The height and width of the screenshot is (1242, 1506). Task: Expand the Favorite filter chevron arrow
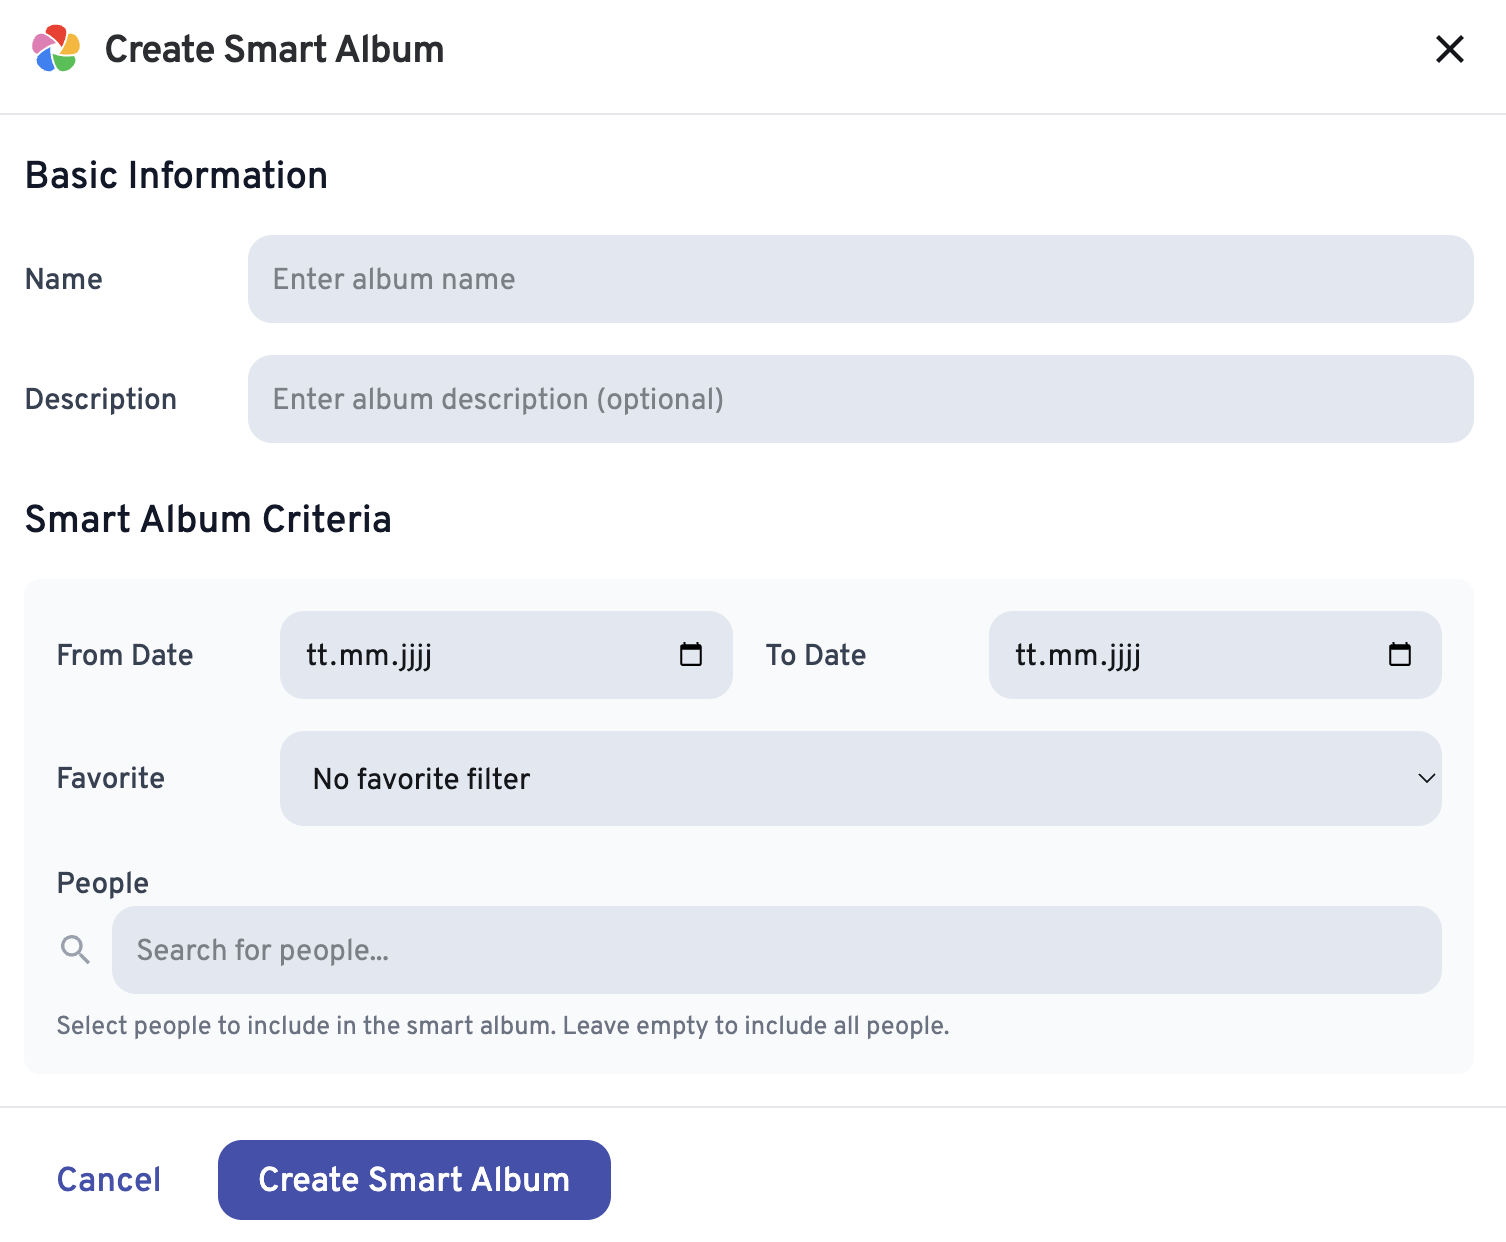point(1426,778)
